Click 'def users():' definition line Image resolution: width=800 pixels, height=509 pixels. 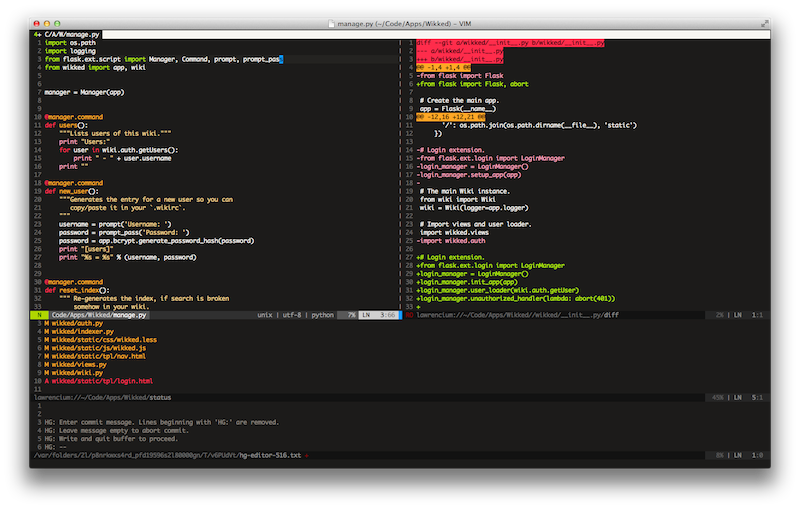pos(66,125)
